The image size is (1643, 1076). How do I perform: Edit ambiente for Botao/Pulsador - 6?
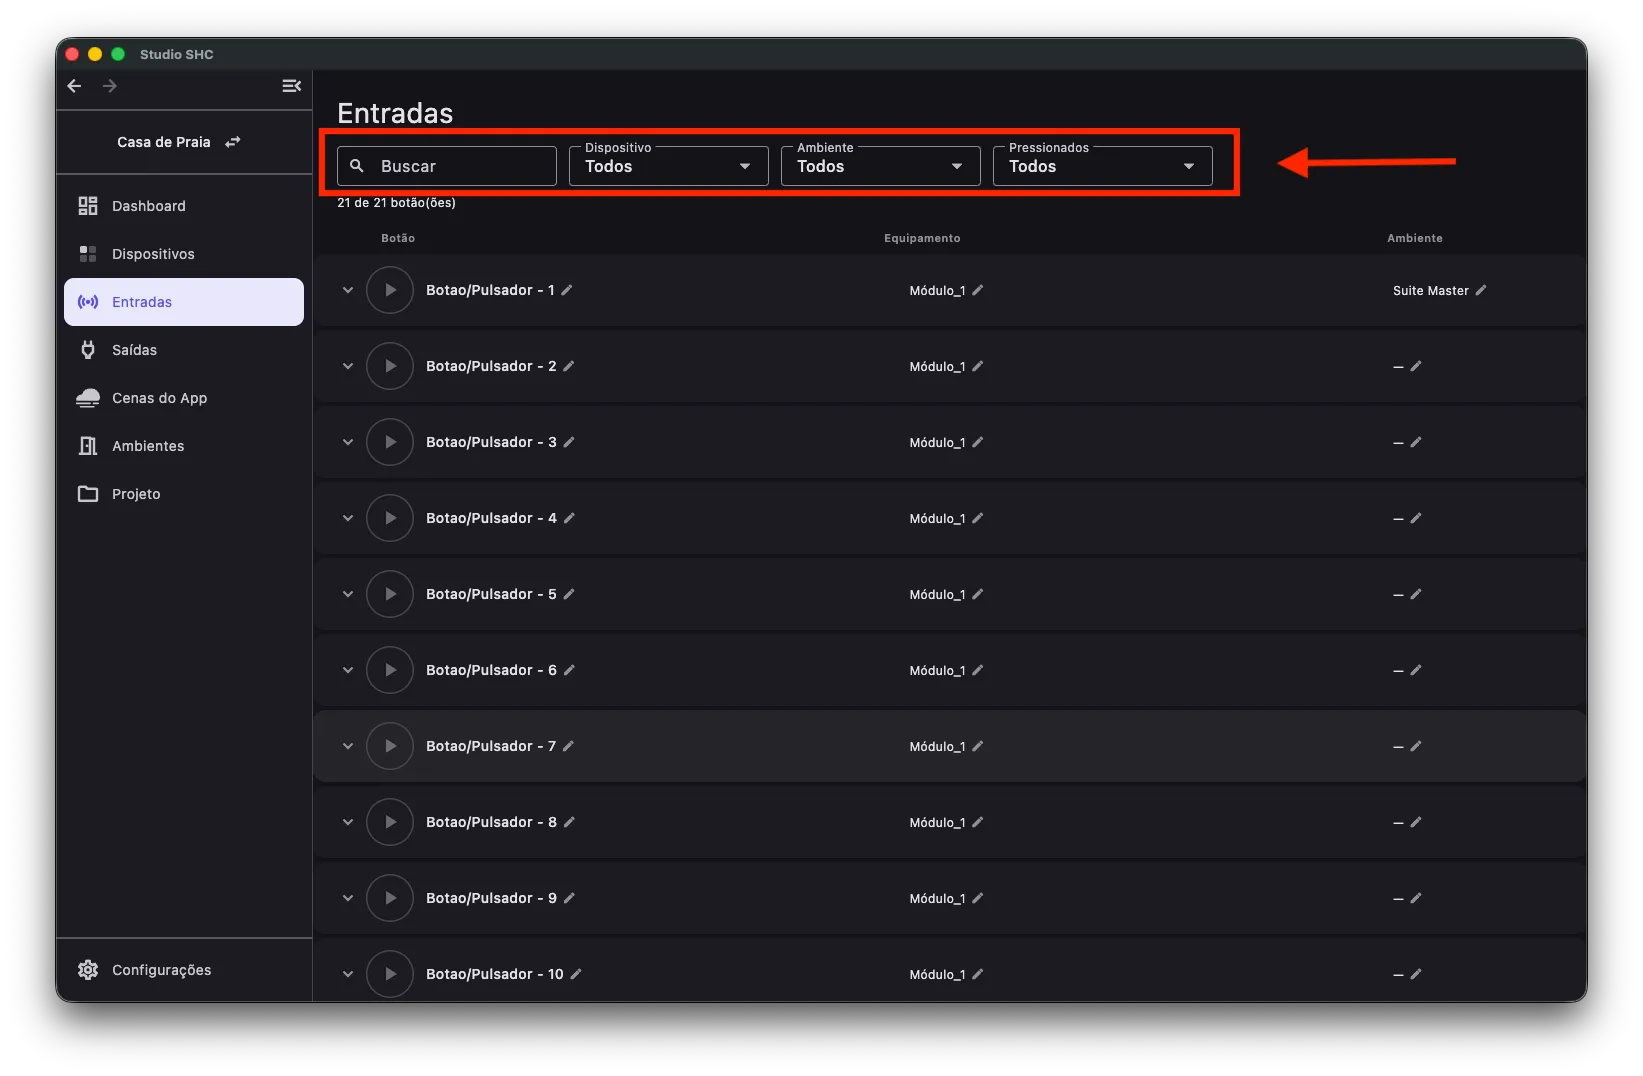(x=1416, y=670)
